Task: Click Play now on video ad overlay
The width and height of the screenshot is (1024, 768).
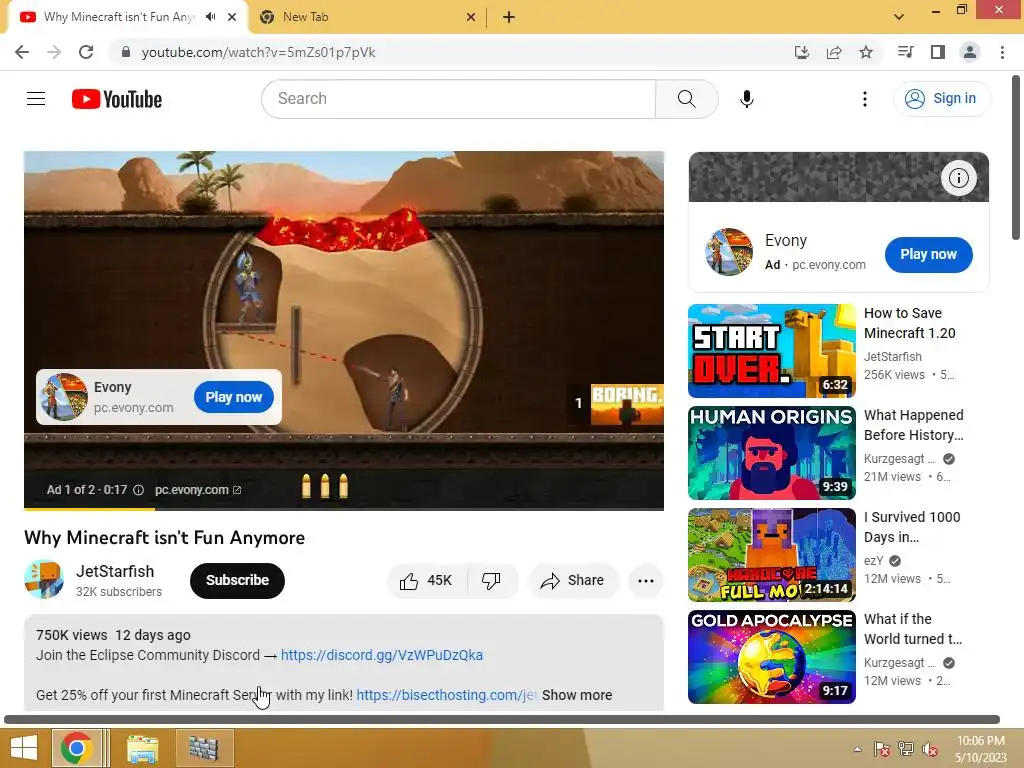Action: tap(234, 397)
